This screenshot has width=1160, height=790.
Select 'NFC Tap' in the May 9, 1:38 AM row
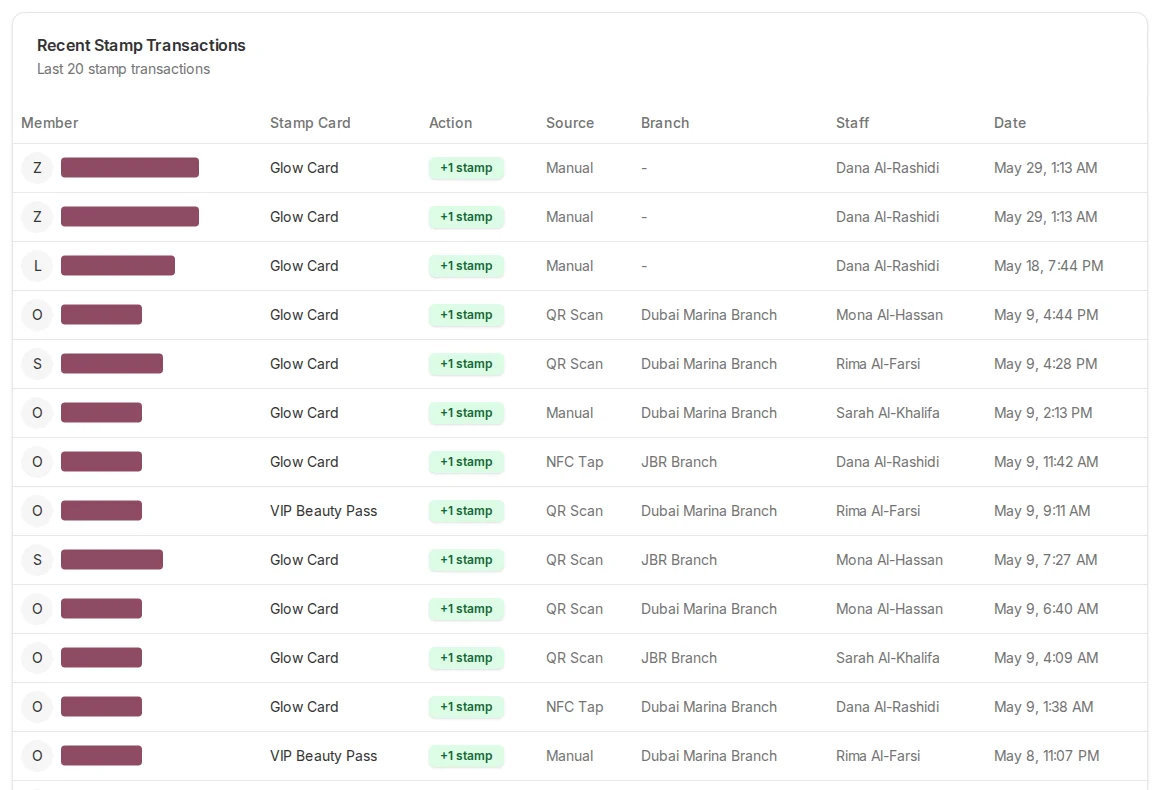click(575, 706)
